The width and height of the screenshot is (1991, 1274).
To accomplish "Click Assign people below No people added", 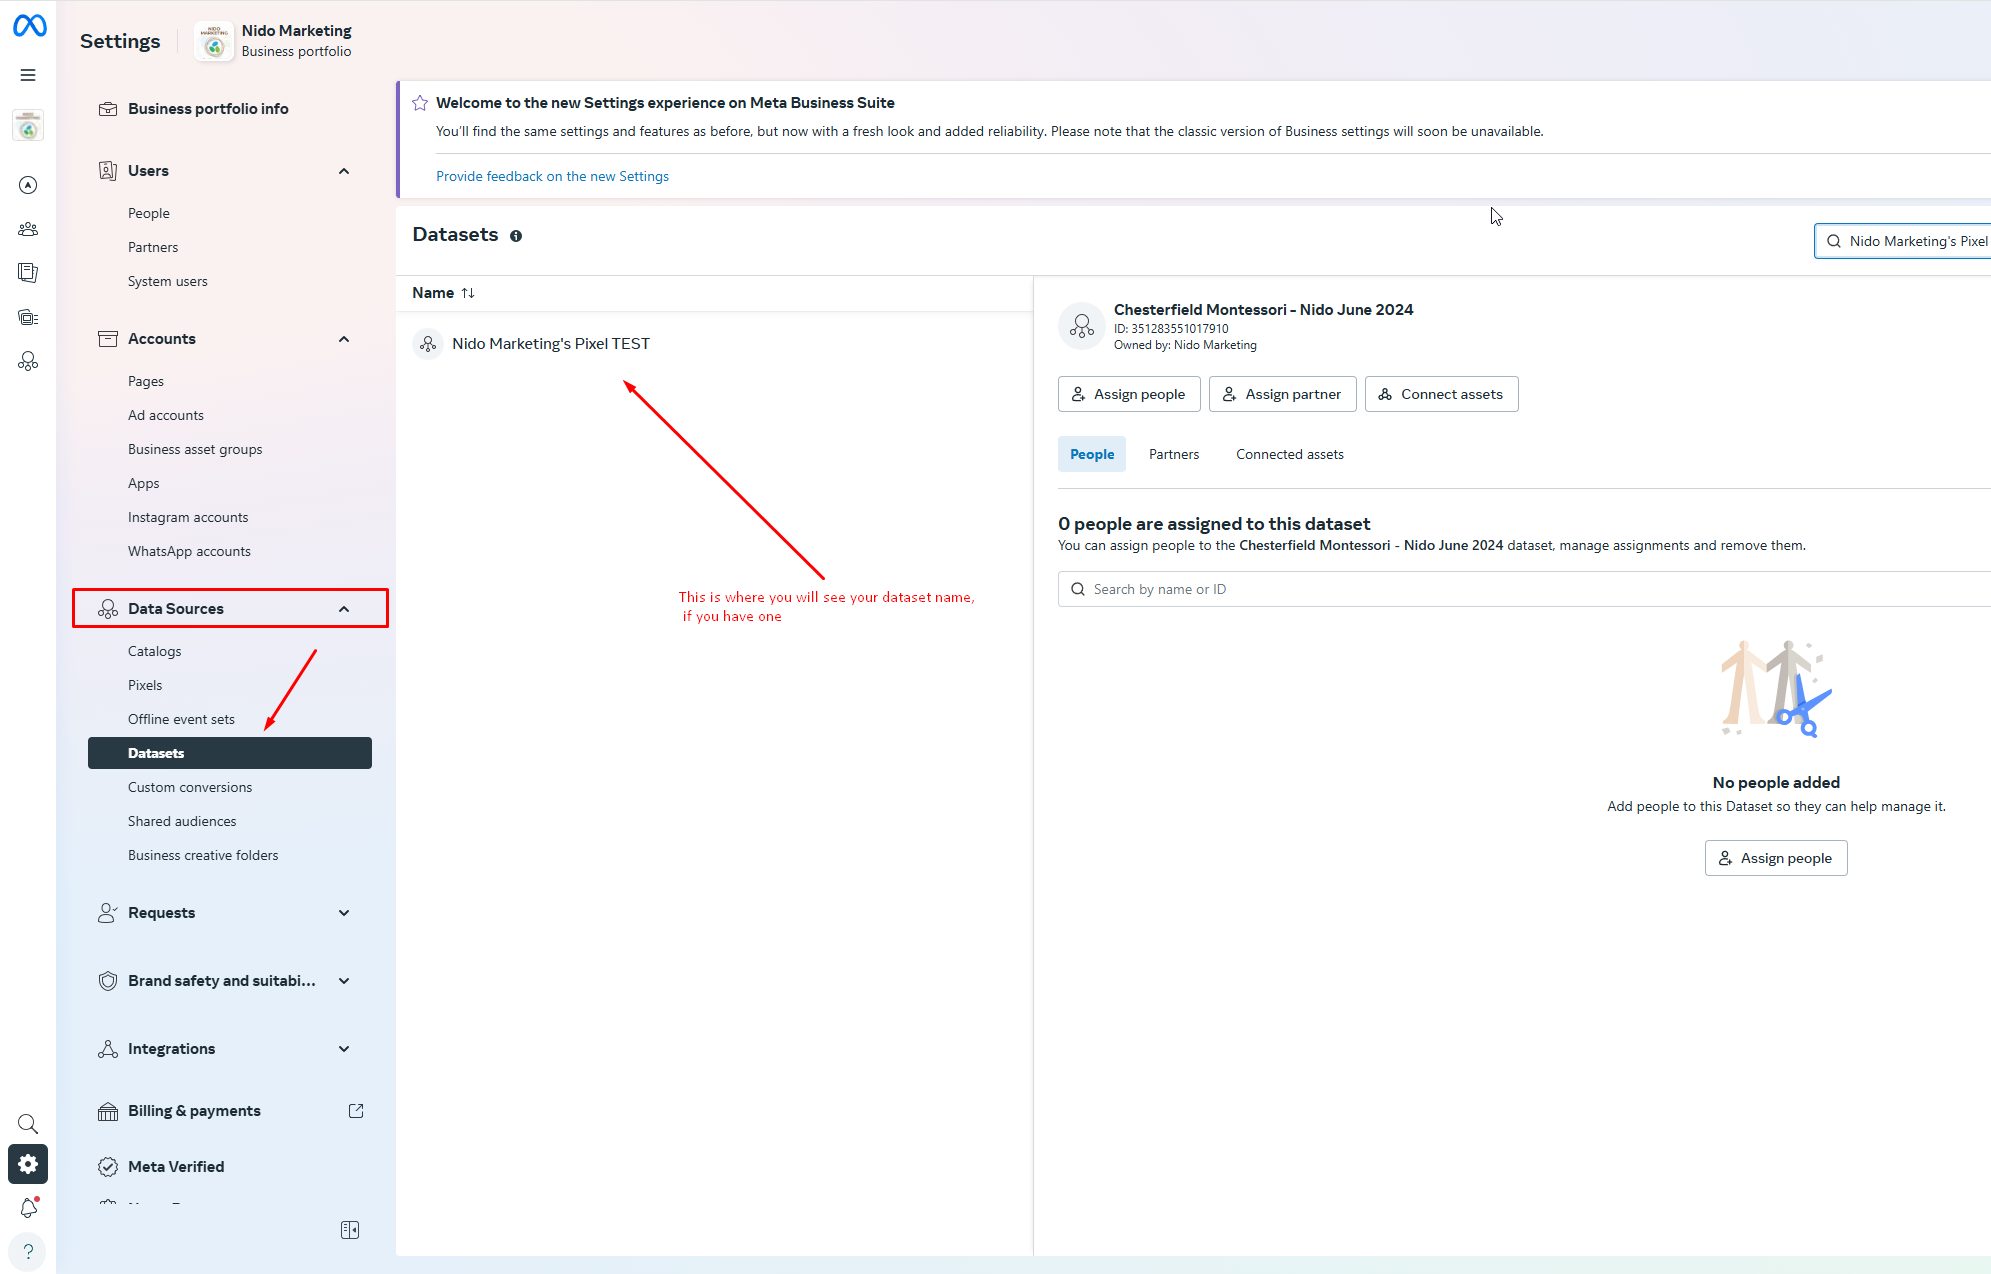I will [1776, 858].
